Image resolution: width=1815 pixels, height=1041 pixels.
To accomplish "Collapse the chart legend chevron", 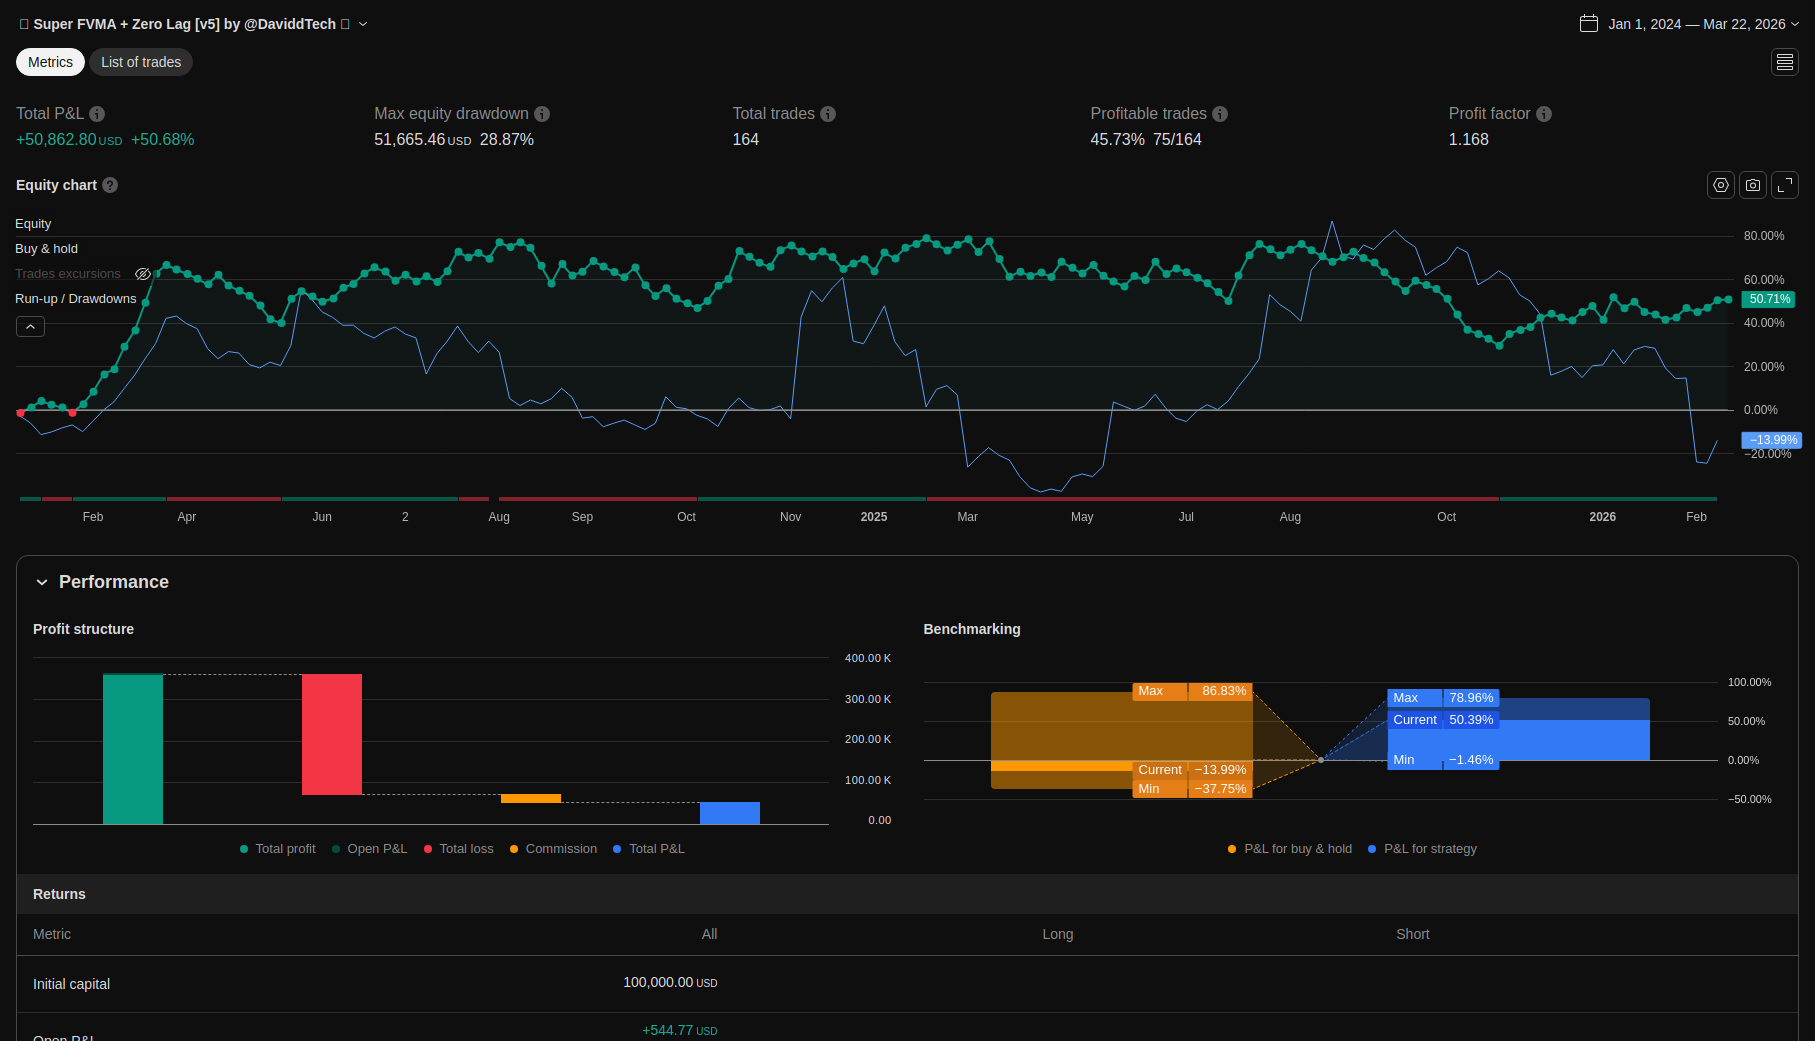I will 30,327.
